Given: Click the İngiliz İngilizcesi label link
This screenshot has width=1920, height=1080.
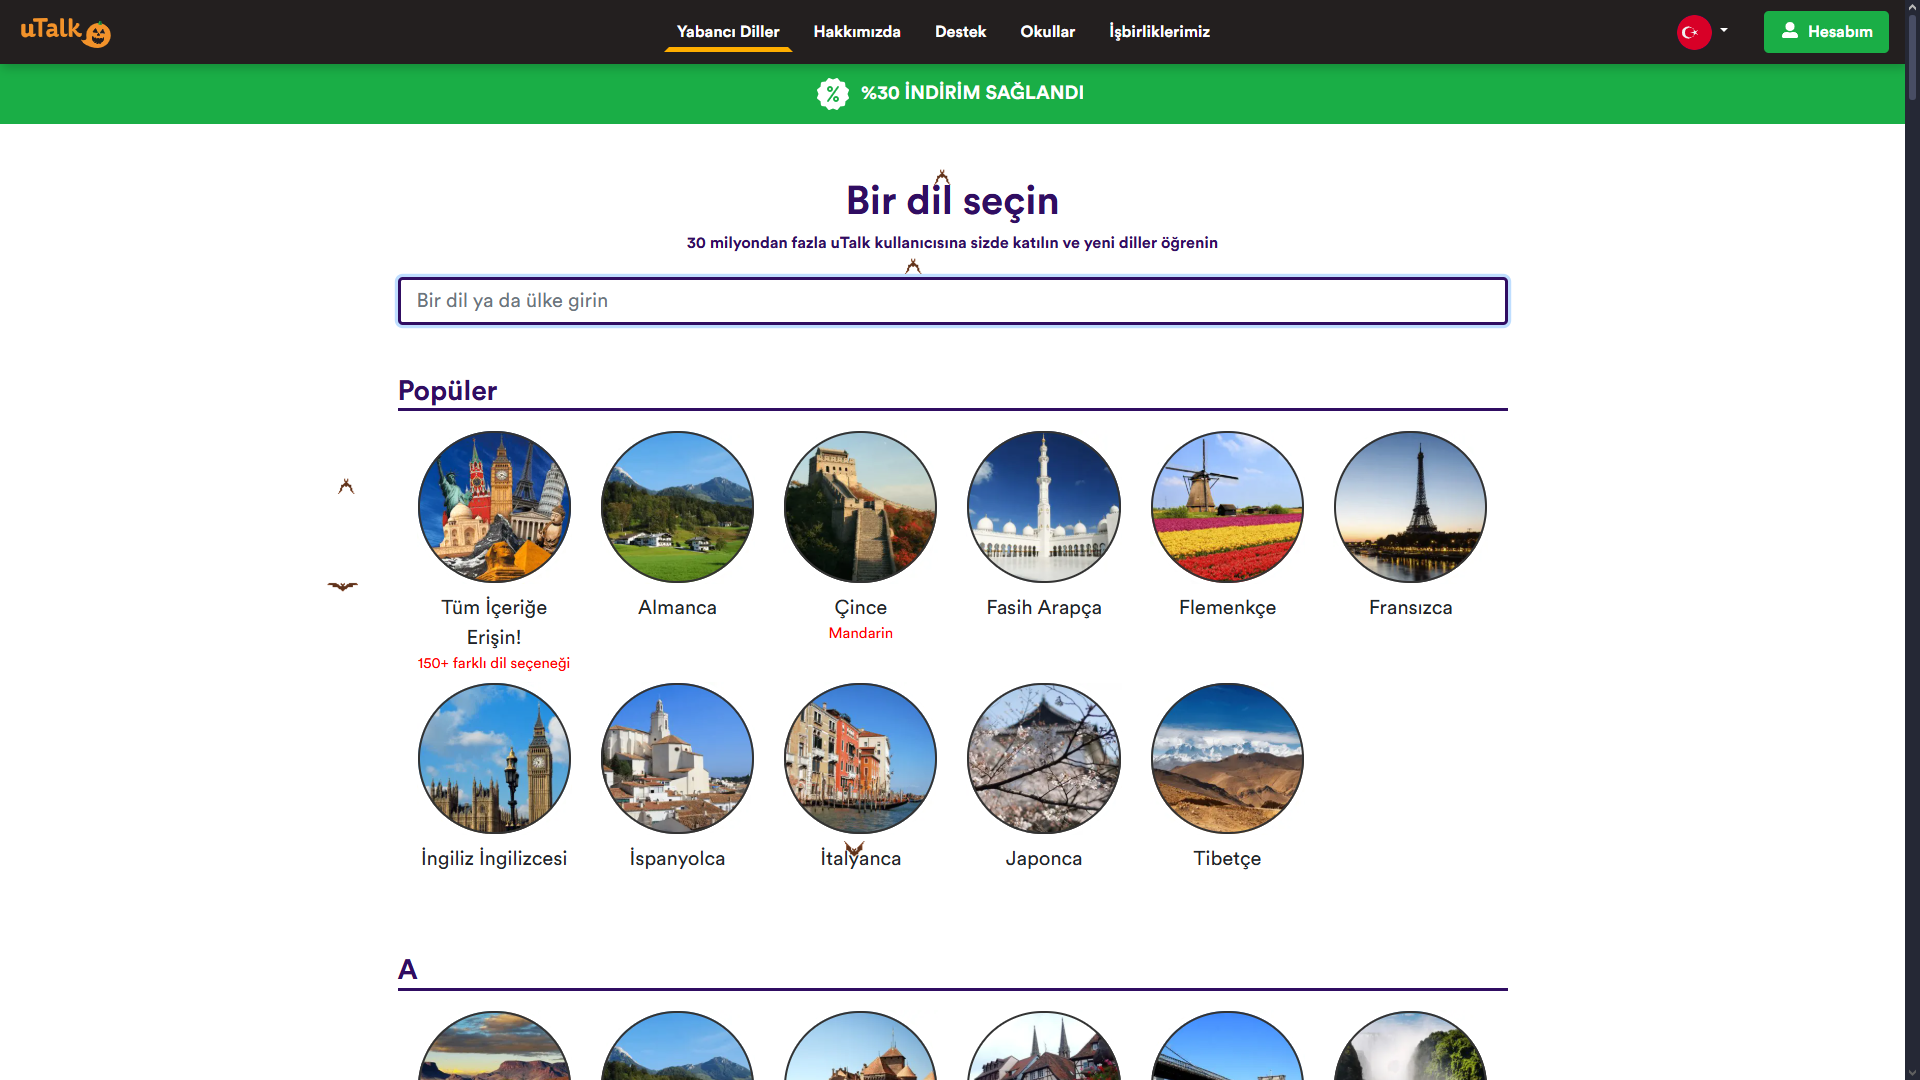Looking at the screenshot, I should tap(494, 859).
